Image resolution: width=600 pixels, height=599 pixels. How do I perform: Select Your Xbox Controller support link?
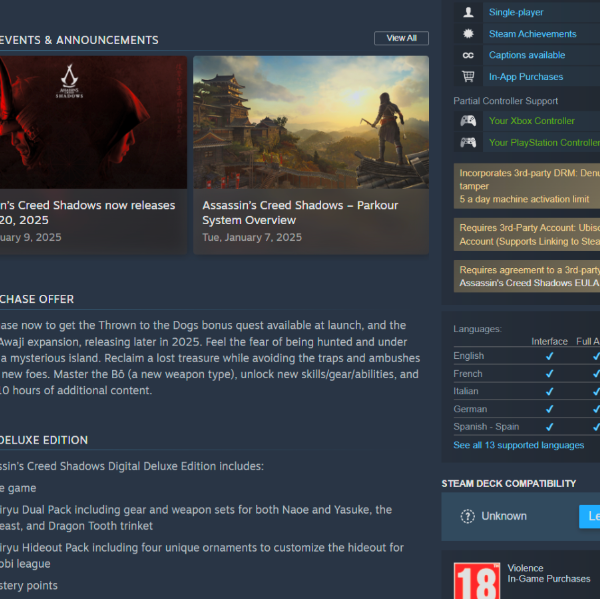pyautogui.click(x=532, y=121)
